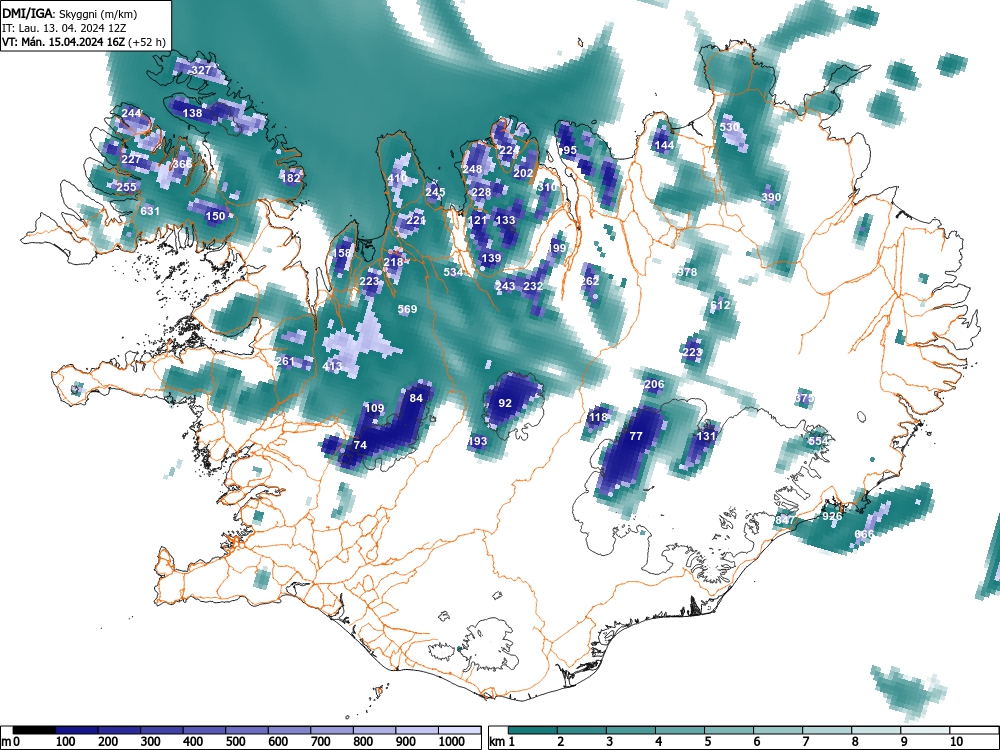Click the visibility value 666 offshore southeast
This screenshot has width=1000, height=750.
[x=865, y=534]
